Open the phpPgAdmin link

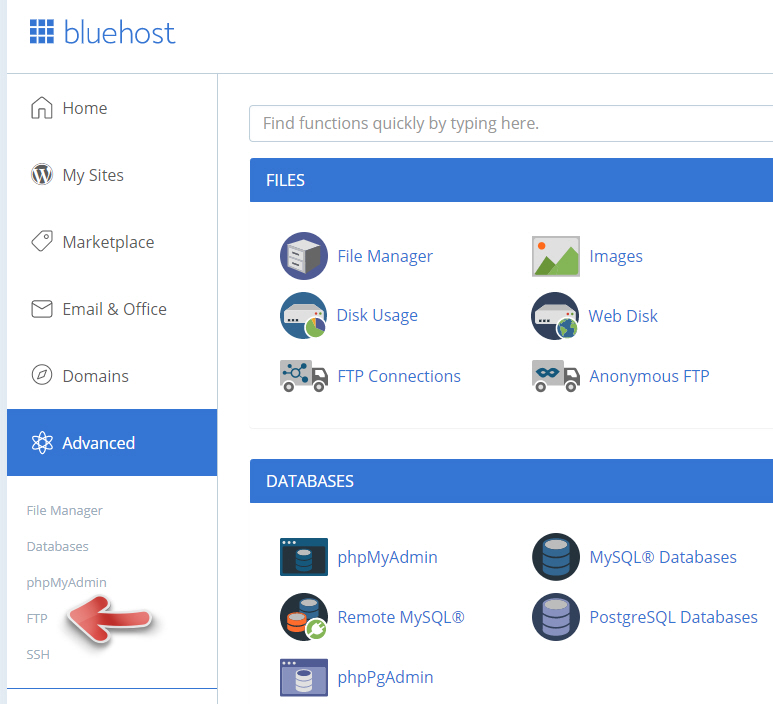(x=385, y=677)
